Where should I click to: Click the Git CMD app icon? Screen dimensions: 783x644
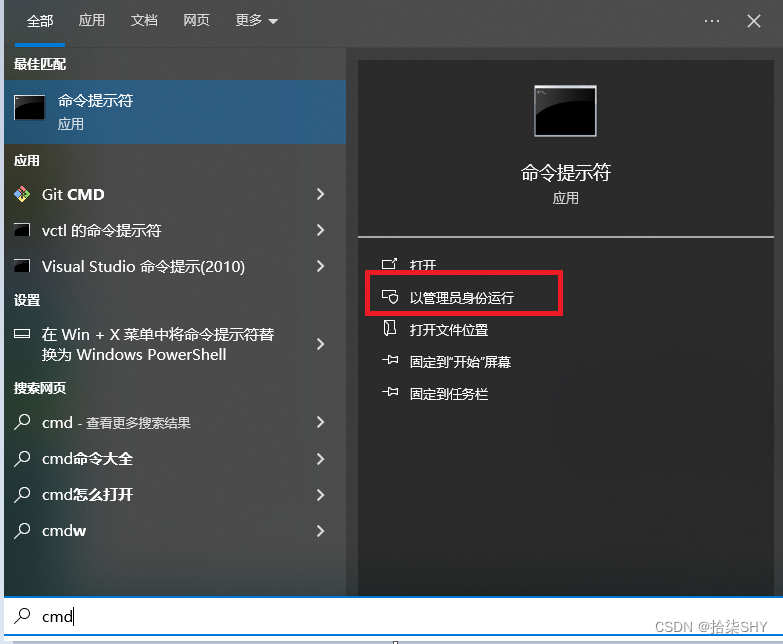[x=22, y=194]
